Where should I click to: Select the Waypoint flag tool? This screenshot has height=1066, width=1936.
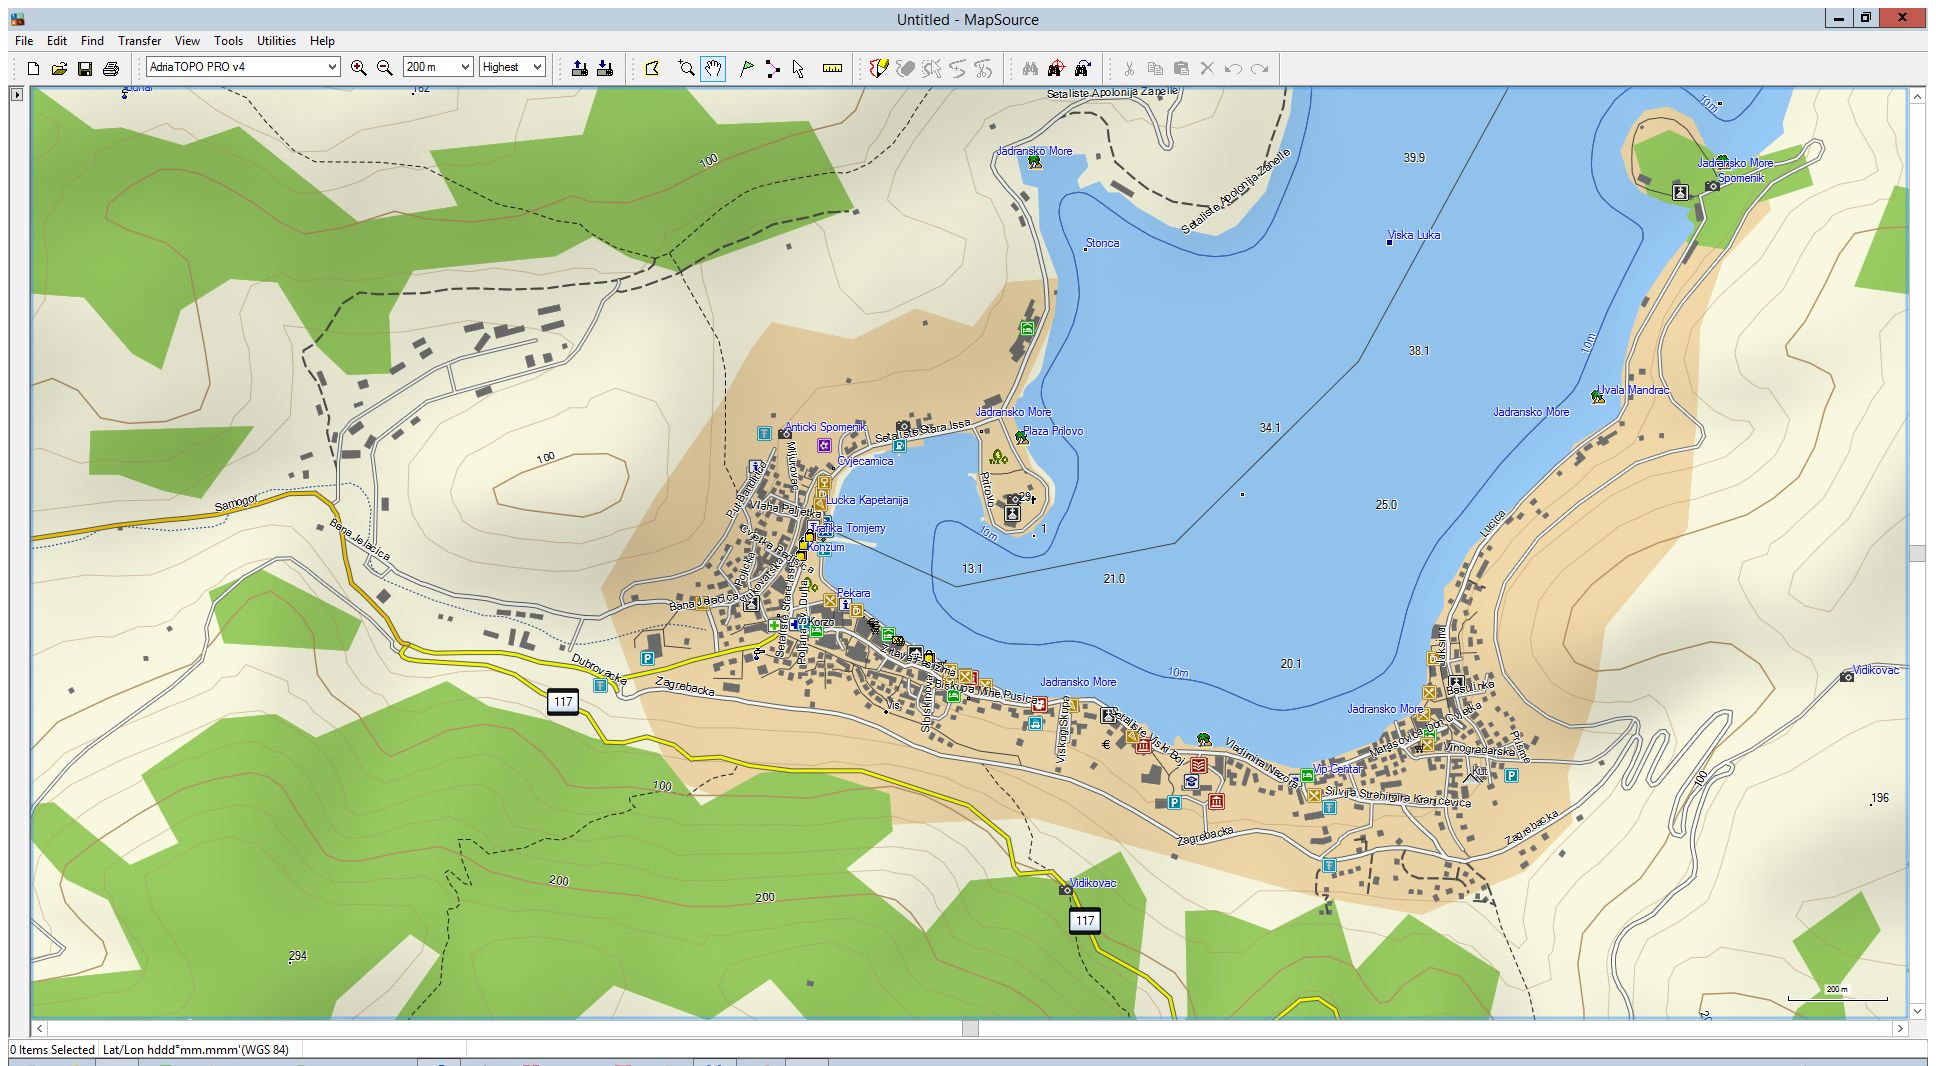(x=746, y=68)
